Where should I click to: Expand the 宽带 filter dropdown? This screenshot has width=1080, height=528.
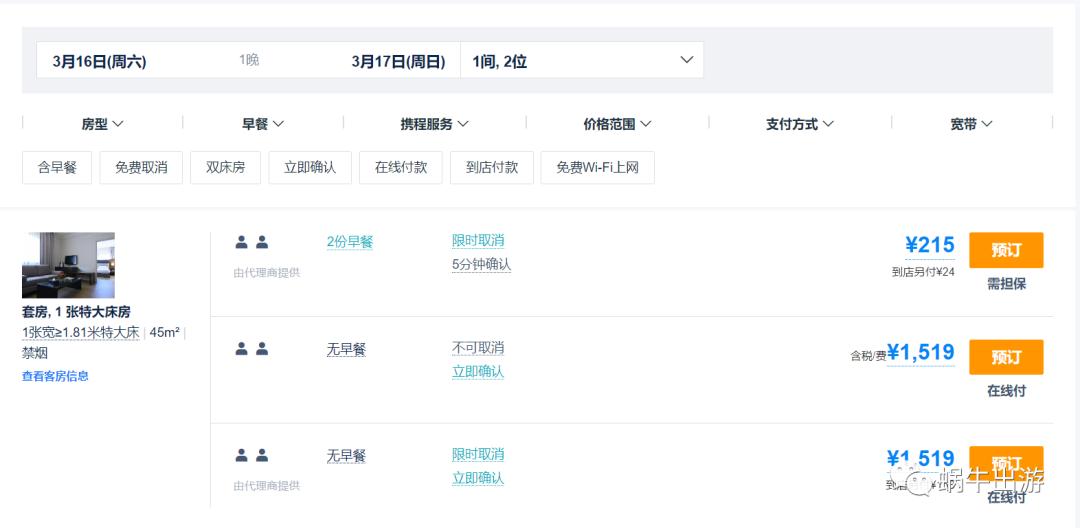[x=972, y=124]
